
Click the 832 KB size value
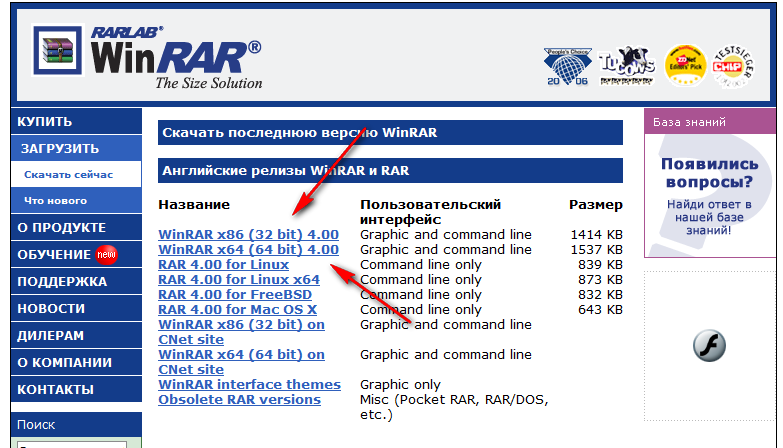600,295
